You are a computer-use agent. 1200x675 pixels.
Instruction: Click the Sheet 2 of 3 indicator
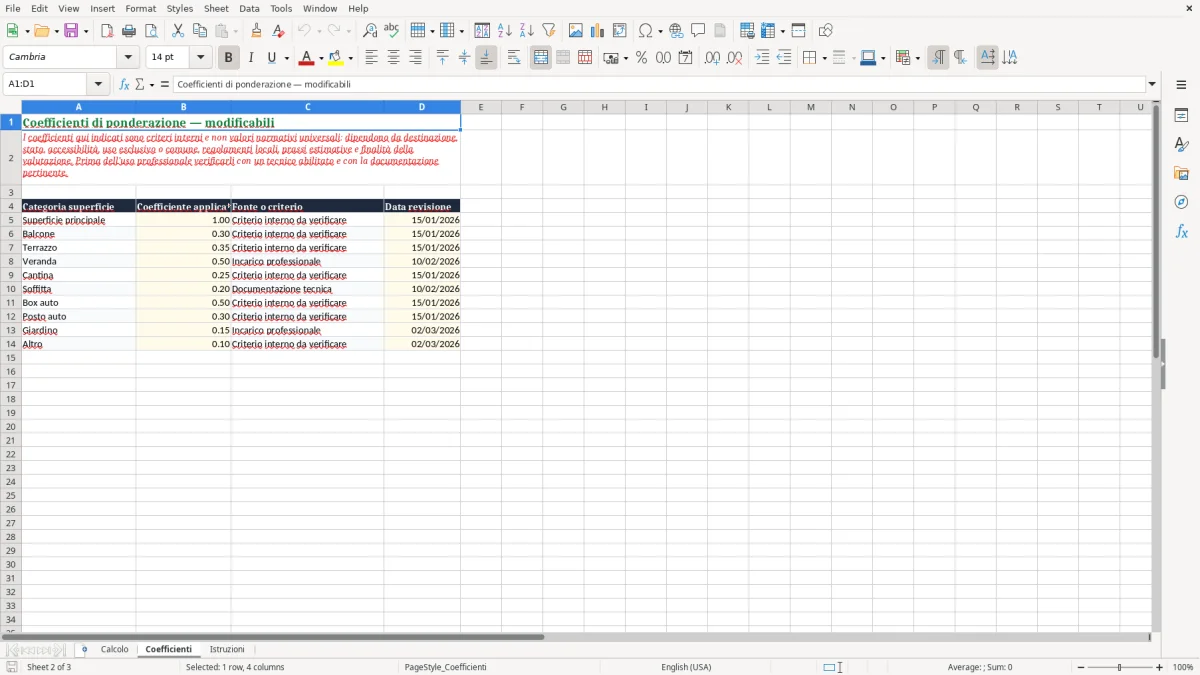(49, 667)
